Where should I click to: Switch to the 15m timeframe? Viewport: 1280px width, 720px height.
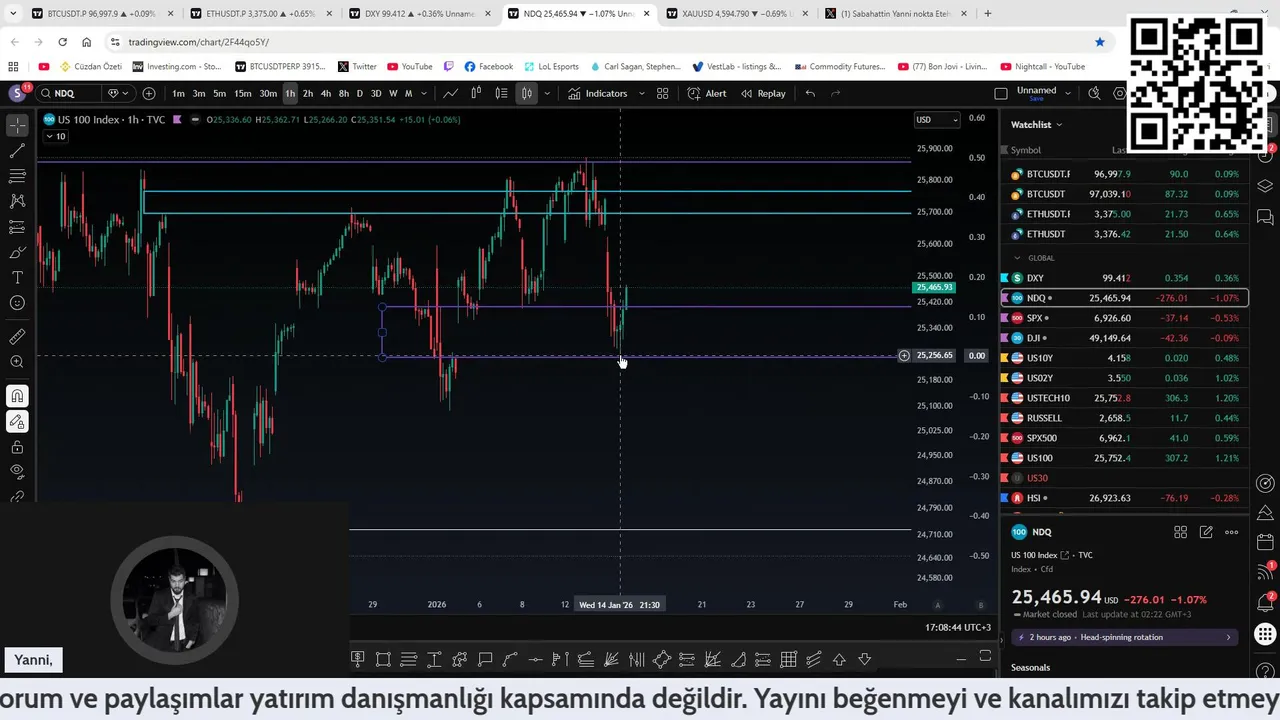[x=242, y=93]
